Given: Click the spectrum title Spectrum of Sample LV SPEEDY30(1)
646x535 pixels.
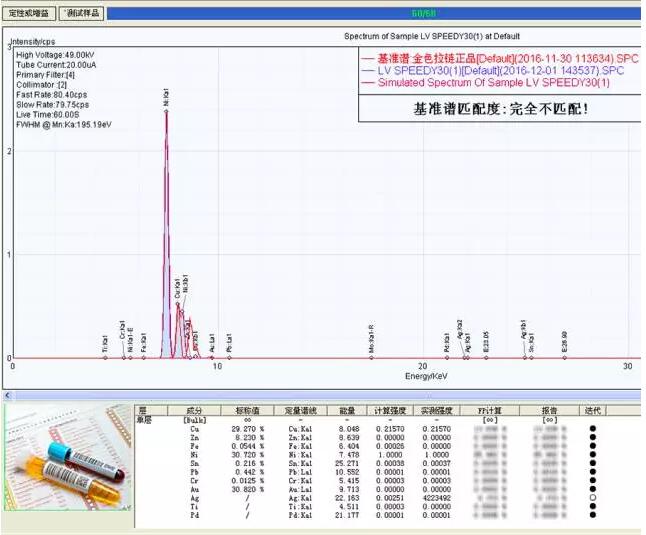Looking at the screenshot, I should (432, 36).
